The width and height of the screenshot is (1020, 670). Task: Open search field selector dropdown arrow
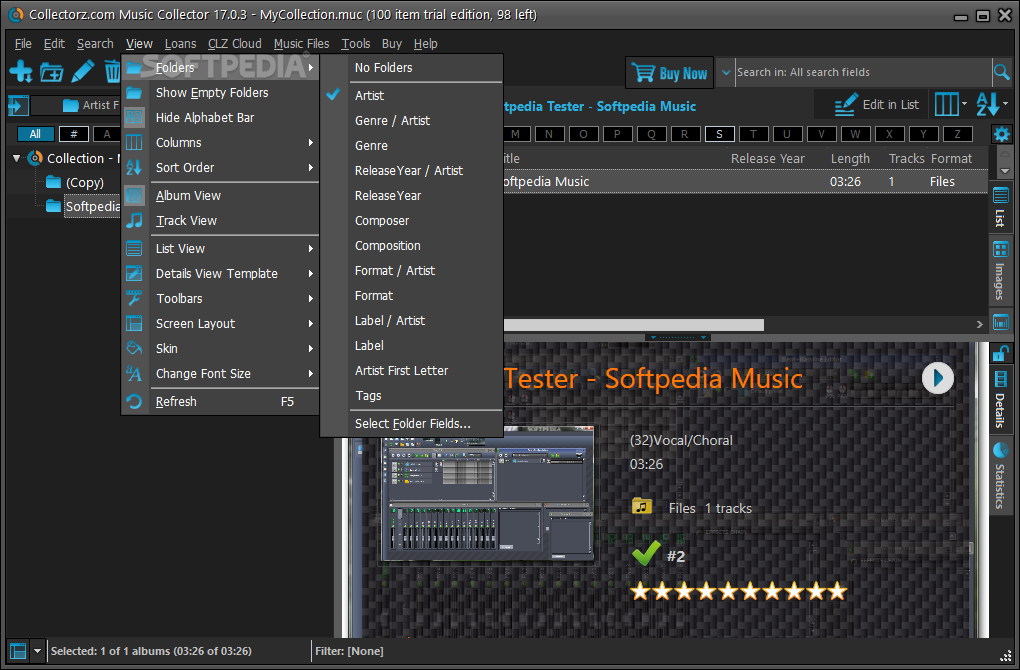click(726, 72)
